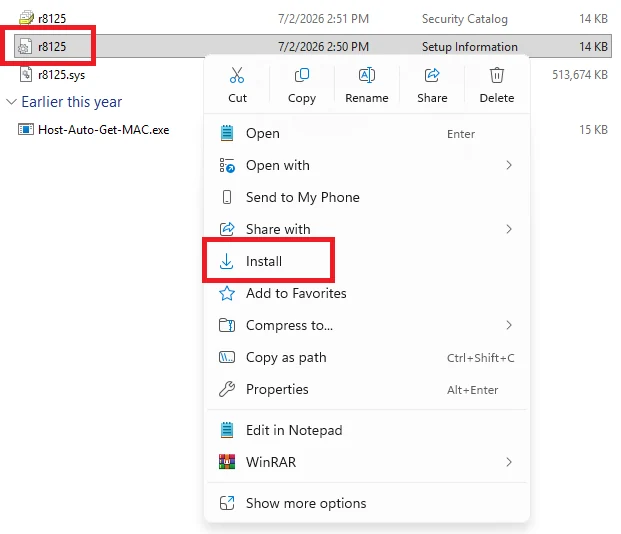
Task: Click the 7/2/2026 2:50 PM date cell
Action: tap(323, 47)
